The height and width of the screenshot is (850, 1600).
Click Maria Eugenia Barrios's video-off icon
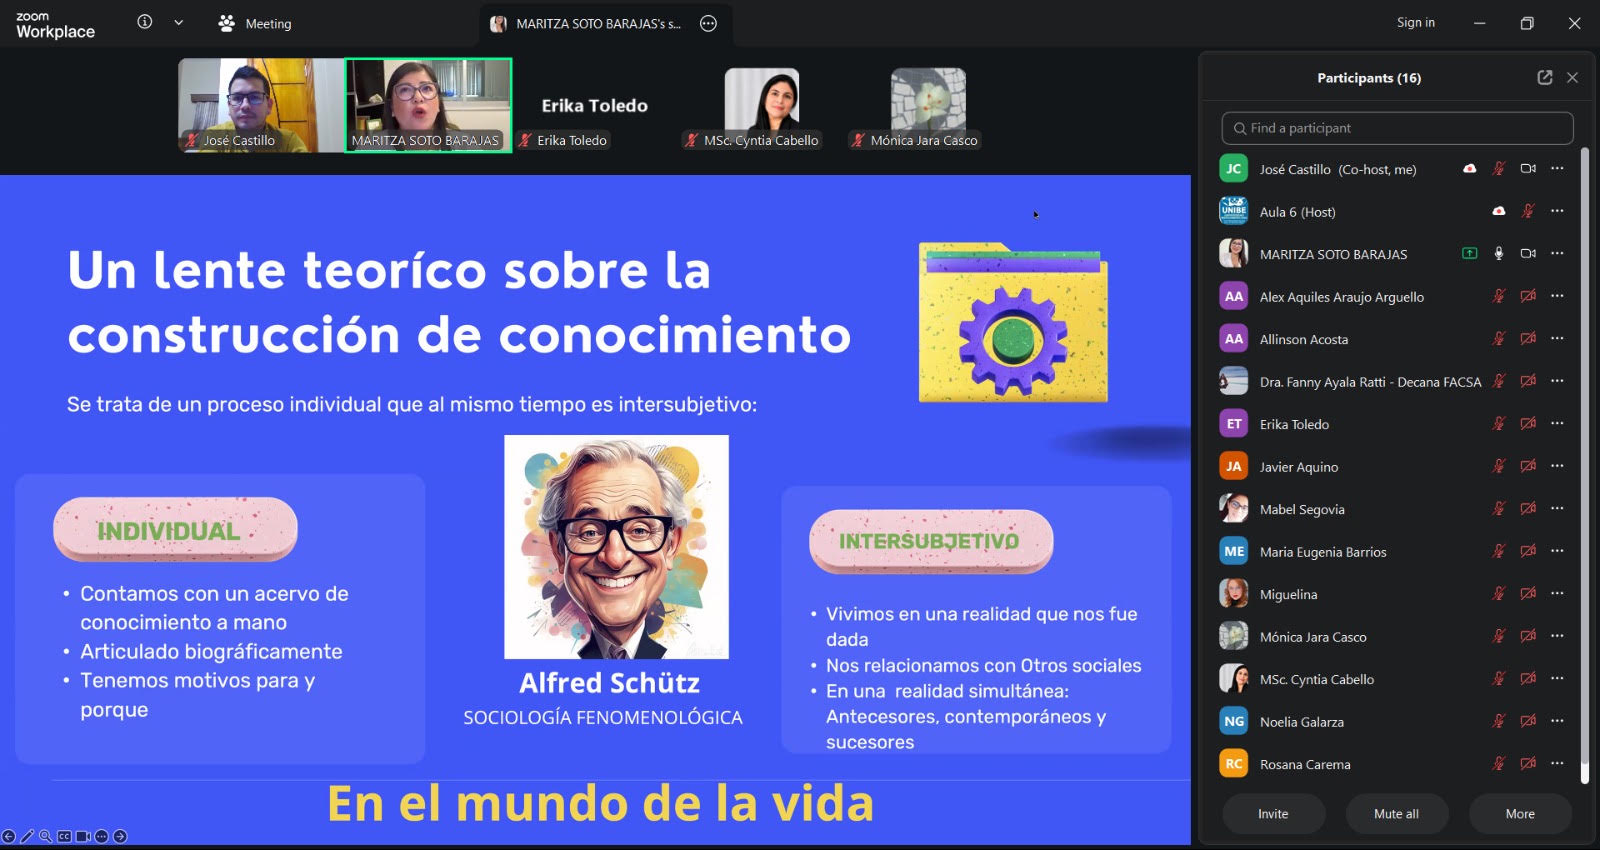[x=1528, y=551]
